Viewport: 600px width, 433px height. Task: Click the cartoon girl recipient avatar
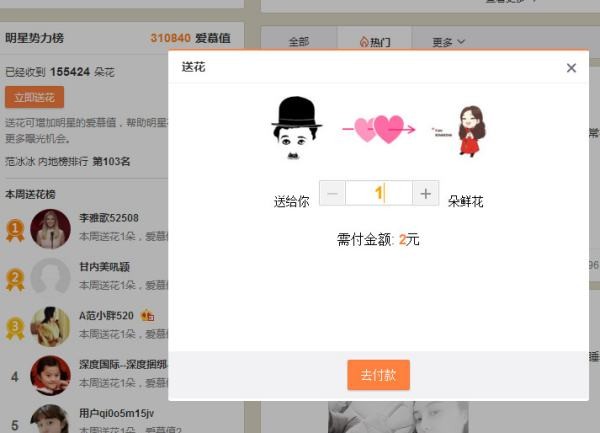pyautogui.click(x=472, y=131)
